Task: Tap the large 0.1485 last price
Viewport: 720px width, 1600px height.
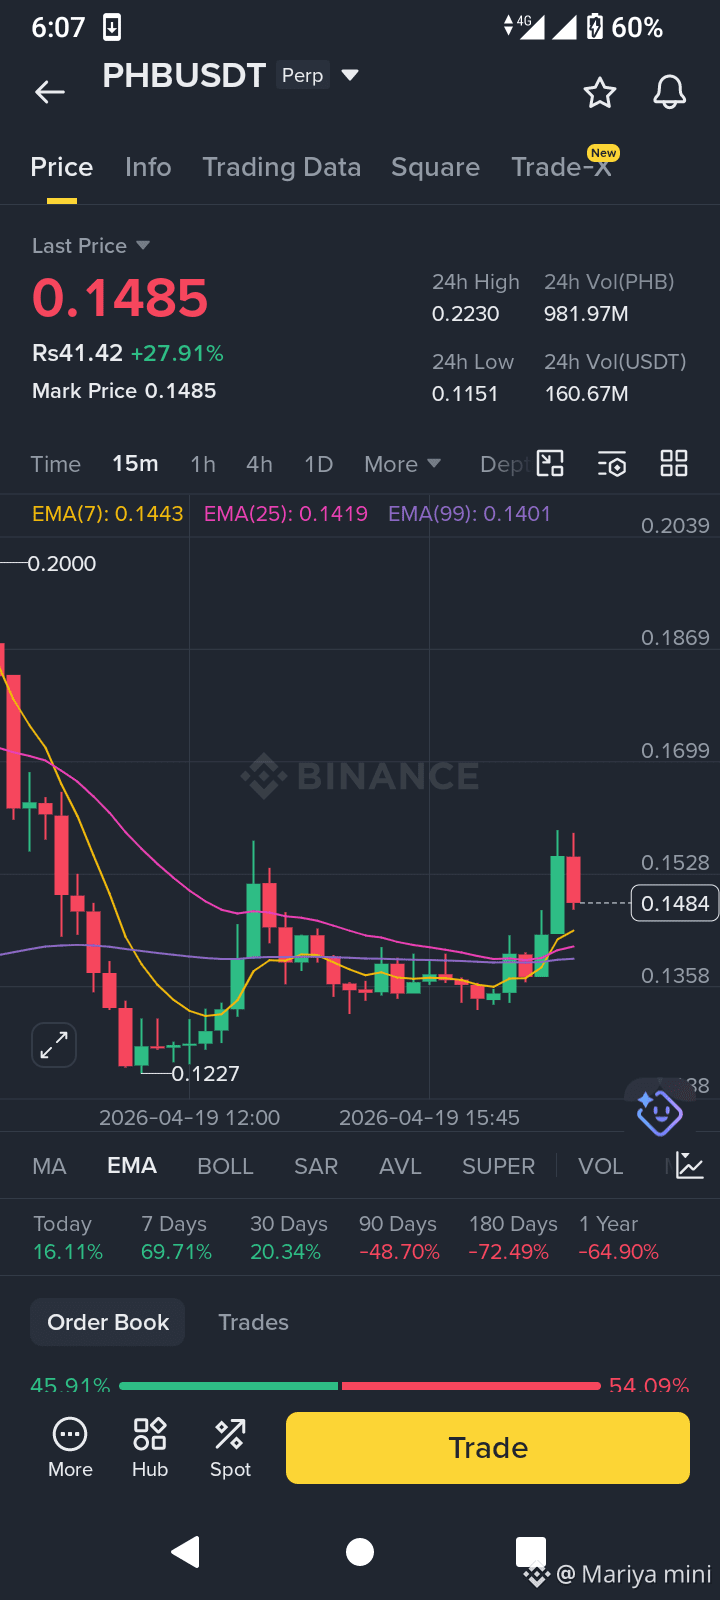Action: point(120,298)
